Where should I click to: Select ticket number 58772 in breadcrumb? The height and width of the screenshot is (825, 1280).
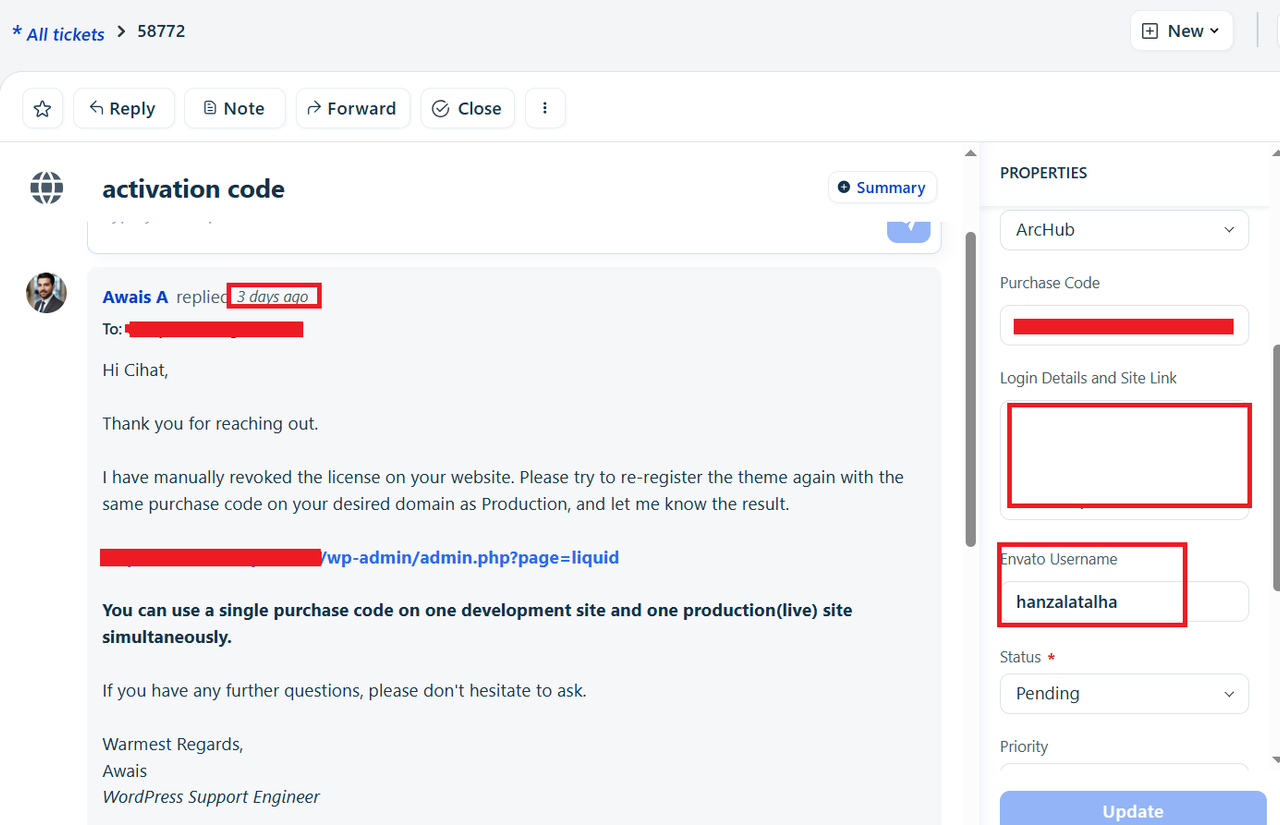pos(161,31)
